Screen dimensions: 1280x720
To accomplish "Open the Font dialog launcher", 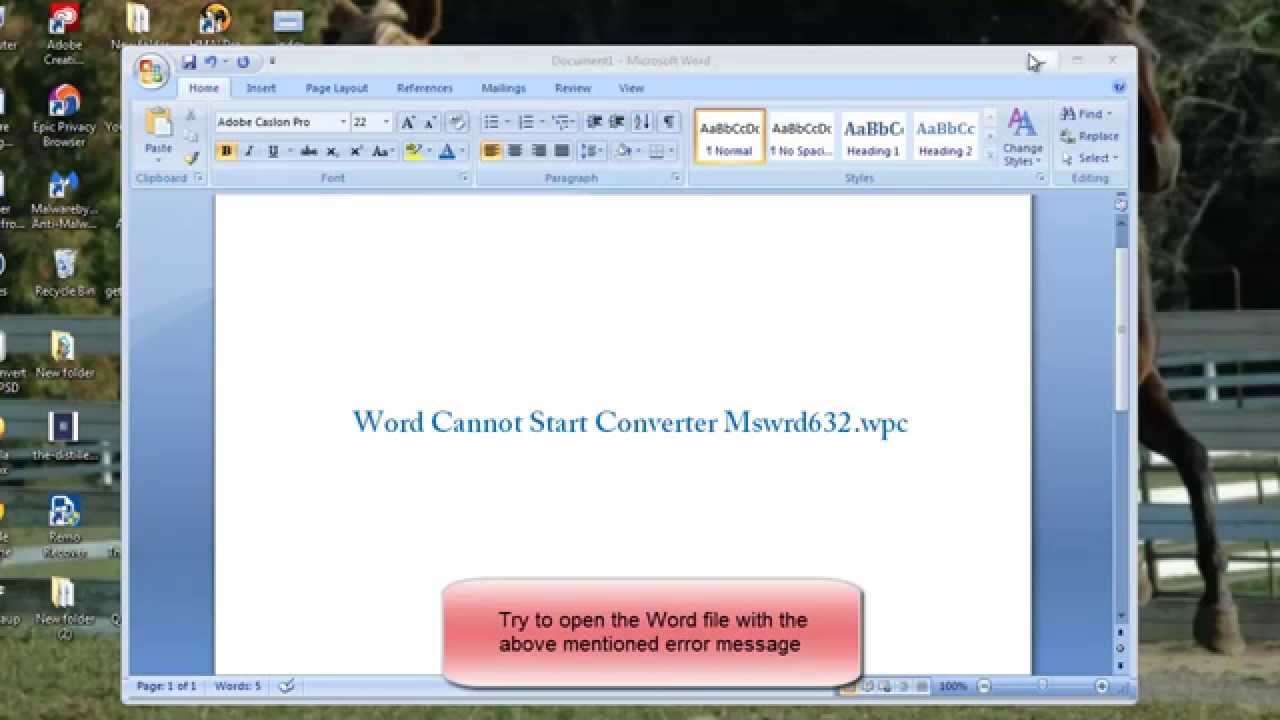I will coord(464,178).
